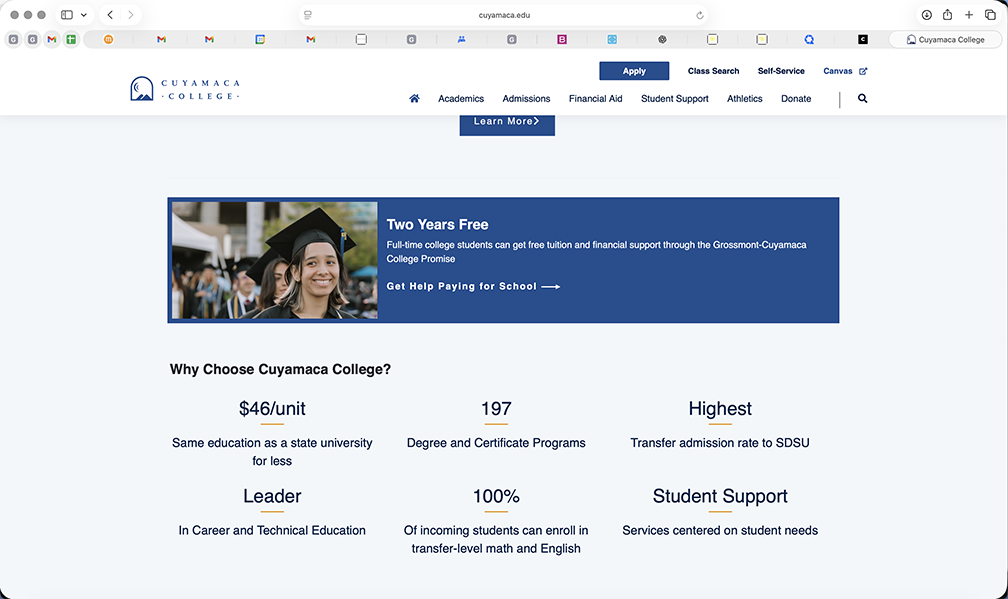The width and height of the screenshot is (1008, 599).
Task: Open Self-Service link
Action: 781,71
